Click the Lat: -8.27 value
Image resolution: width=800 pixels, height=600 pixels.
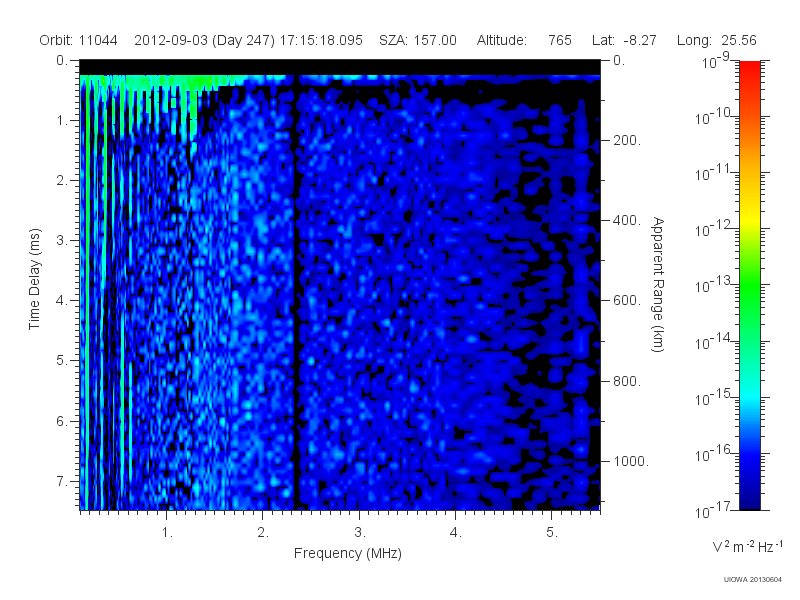click(624, 40)
